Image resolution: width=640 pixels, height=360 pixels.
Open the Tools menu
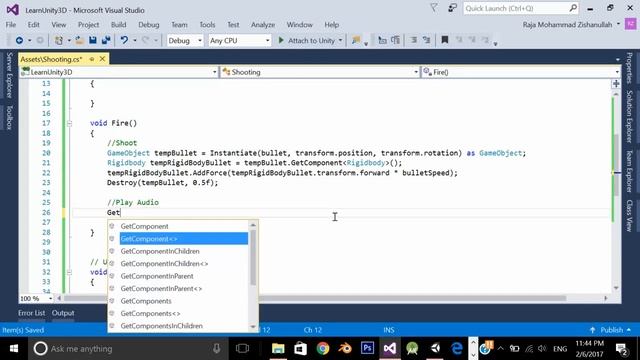point(207,24)
